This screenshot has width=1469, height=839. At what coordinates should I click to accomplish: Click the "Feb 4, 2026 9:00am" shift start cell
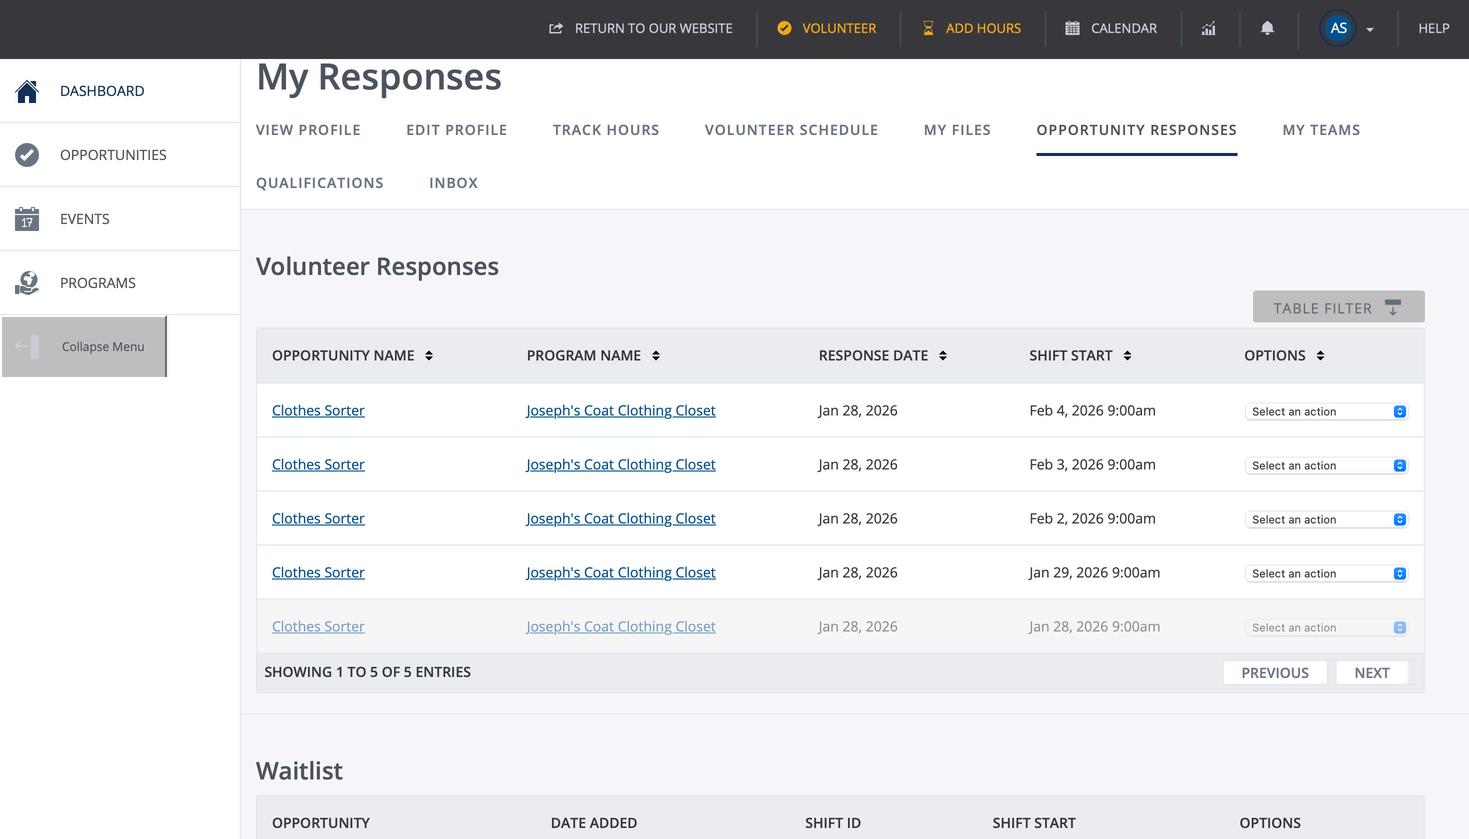1092,411
